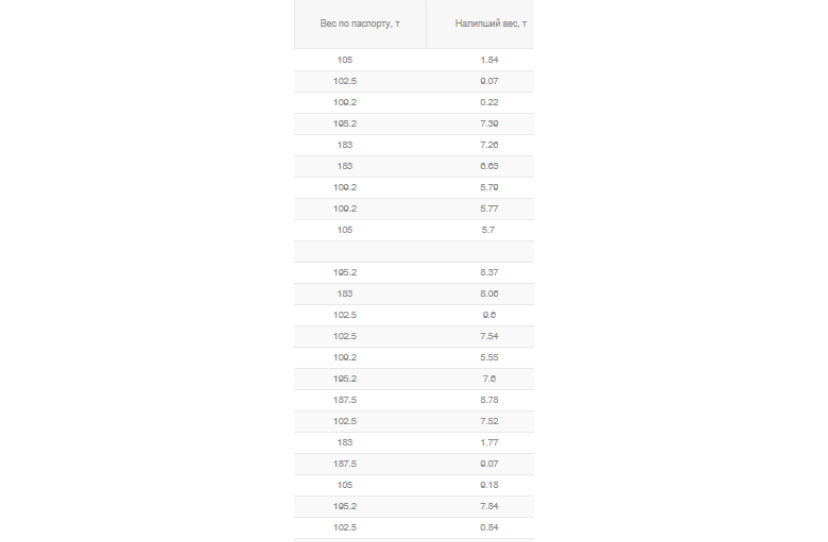Screen dimensions: 828x542
Task: Select the 7.52 cell
Action: [x=489, y=421]
